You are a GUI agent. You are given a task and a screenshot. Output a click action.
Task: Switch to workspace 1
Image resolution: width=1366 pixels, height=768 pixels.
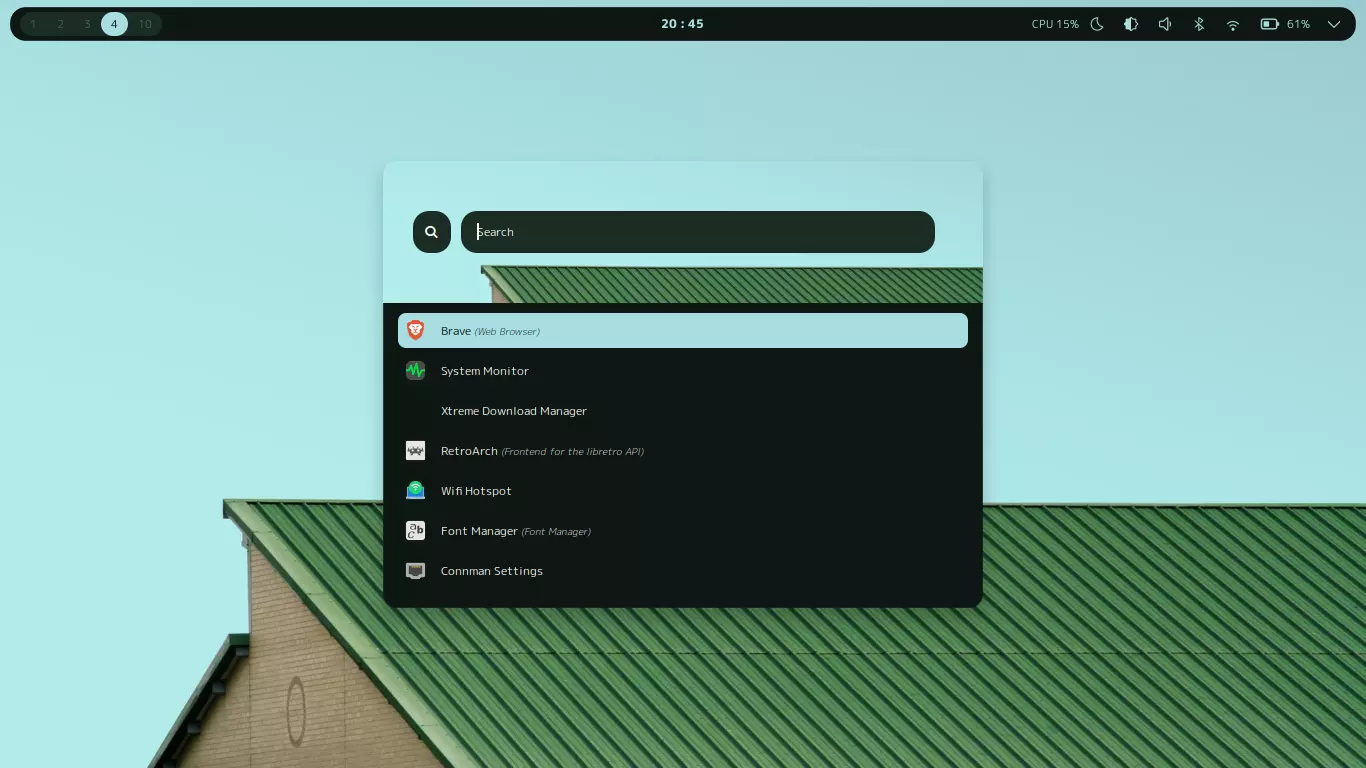coord(33,24)
